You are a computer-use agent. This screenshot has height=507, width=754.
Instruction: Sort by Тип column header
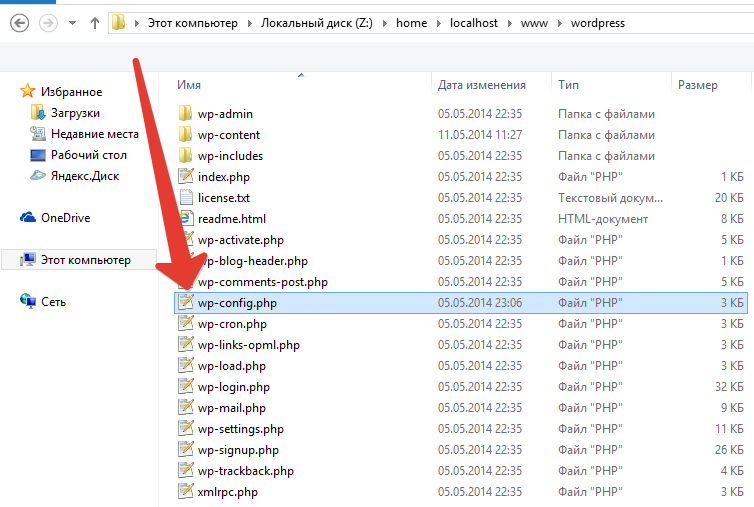(568, 85)
